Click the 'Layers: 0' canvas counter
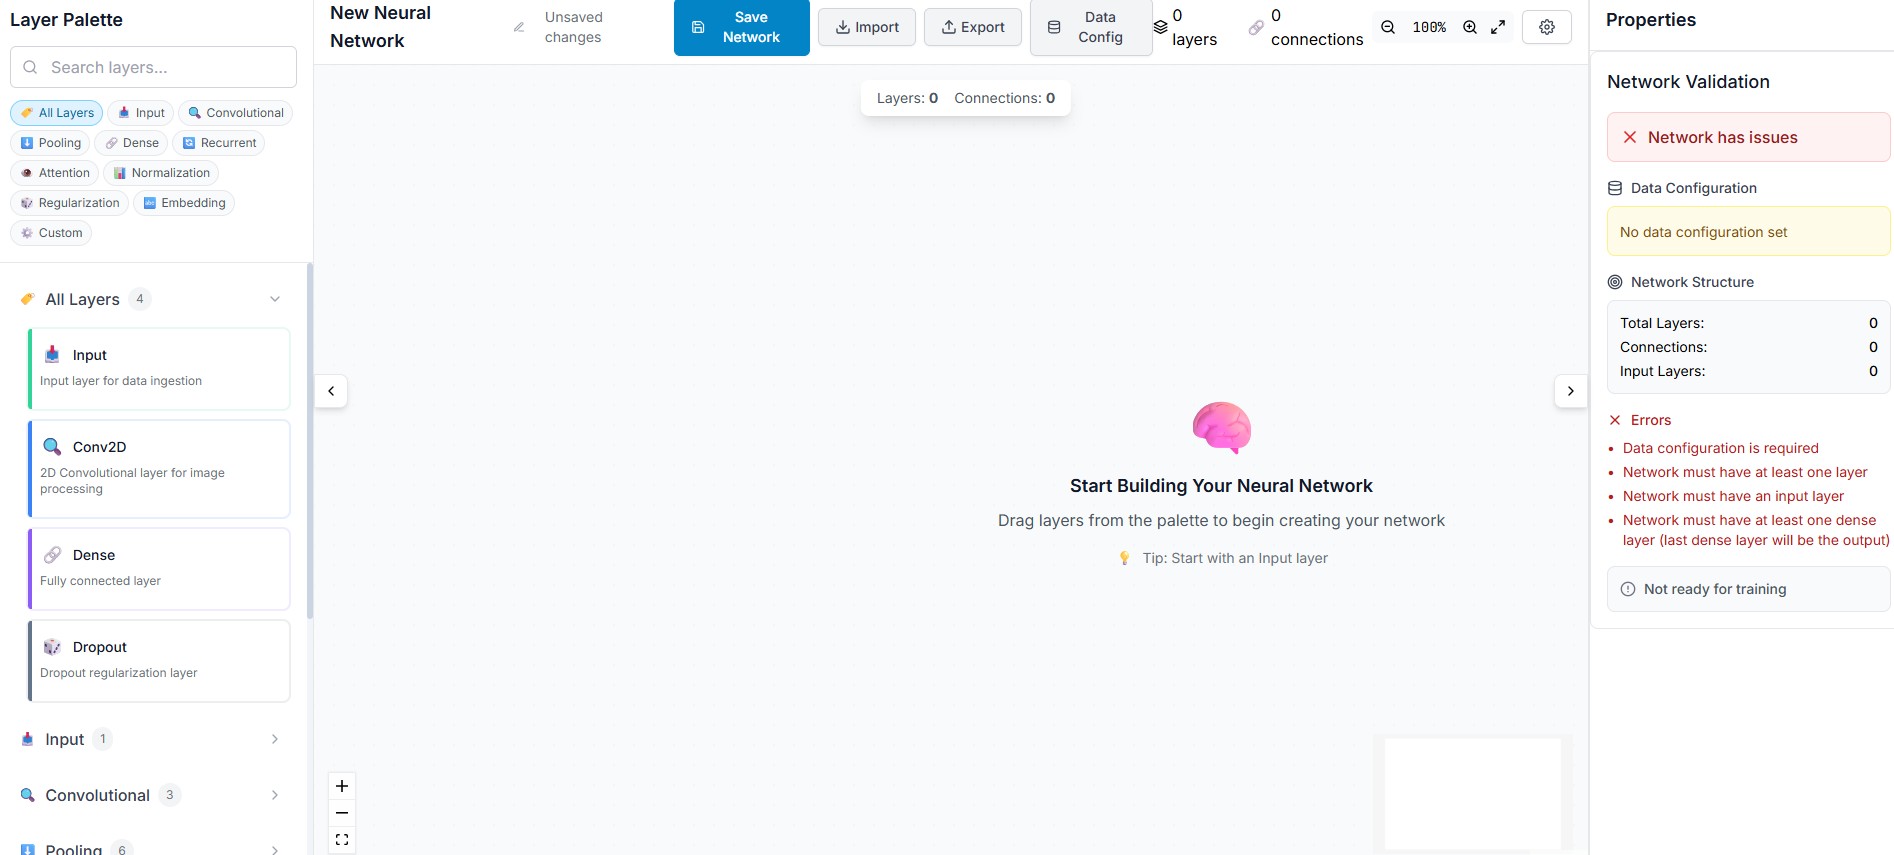 click(x=907, y=98)
